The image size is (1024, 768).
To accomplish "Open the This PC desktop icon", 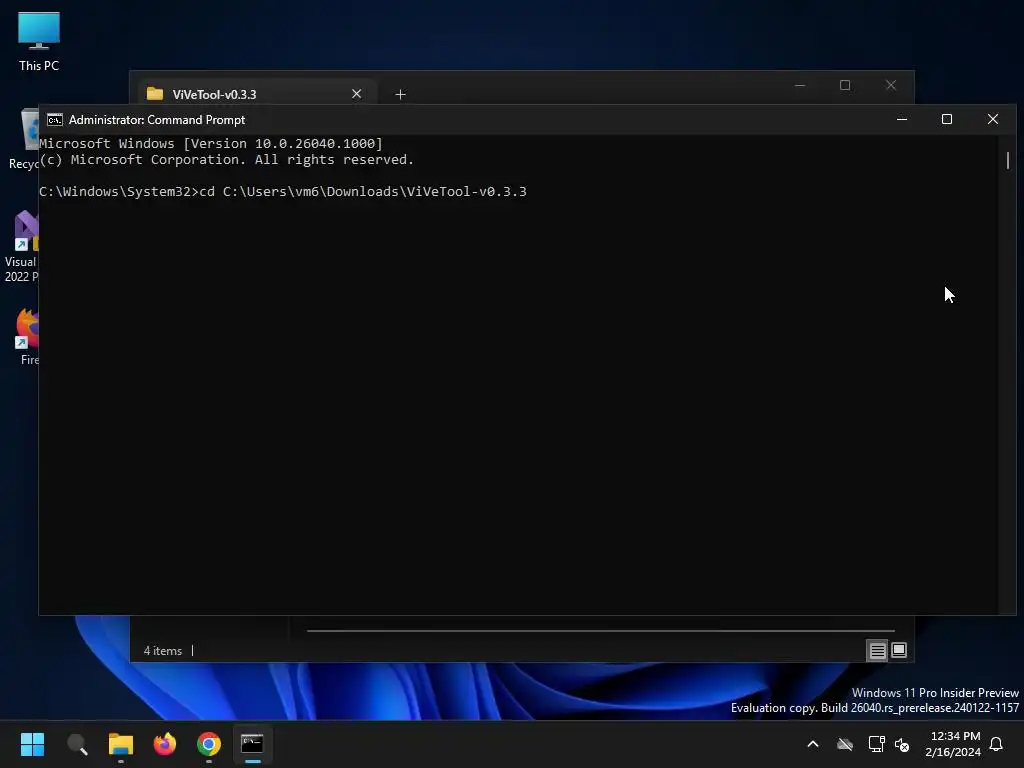I will tap(39, 42).
